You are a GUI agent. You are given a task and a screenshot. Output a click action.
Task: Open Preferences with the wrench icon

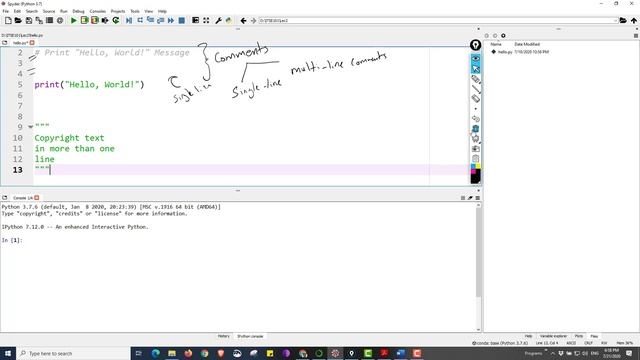click(x=218, y=20)
